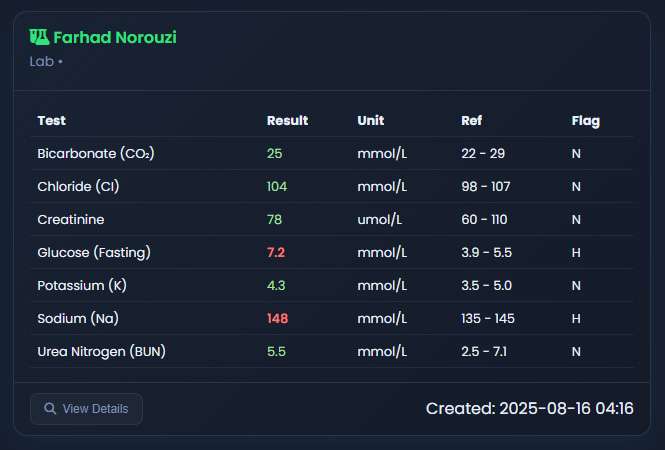Click the Created timestamp text
The width and height of the screenshot is (665, 450).
coord(529,409)
